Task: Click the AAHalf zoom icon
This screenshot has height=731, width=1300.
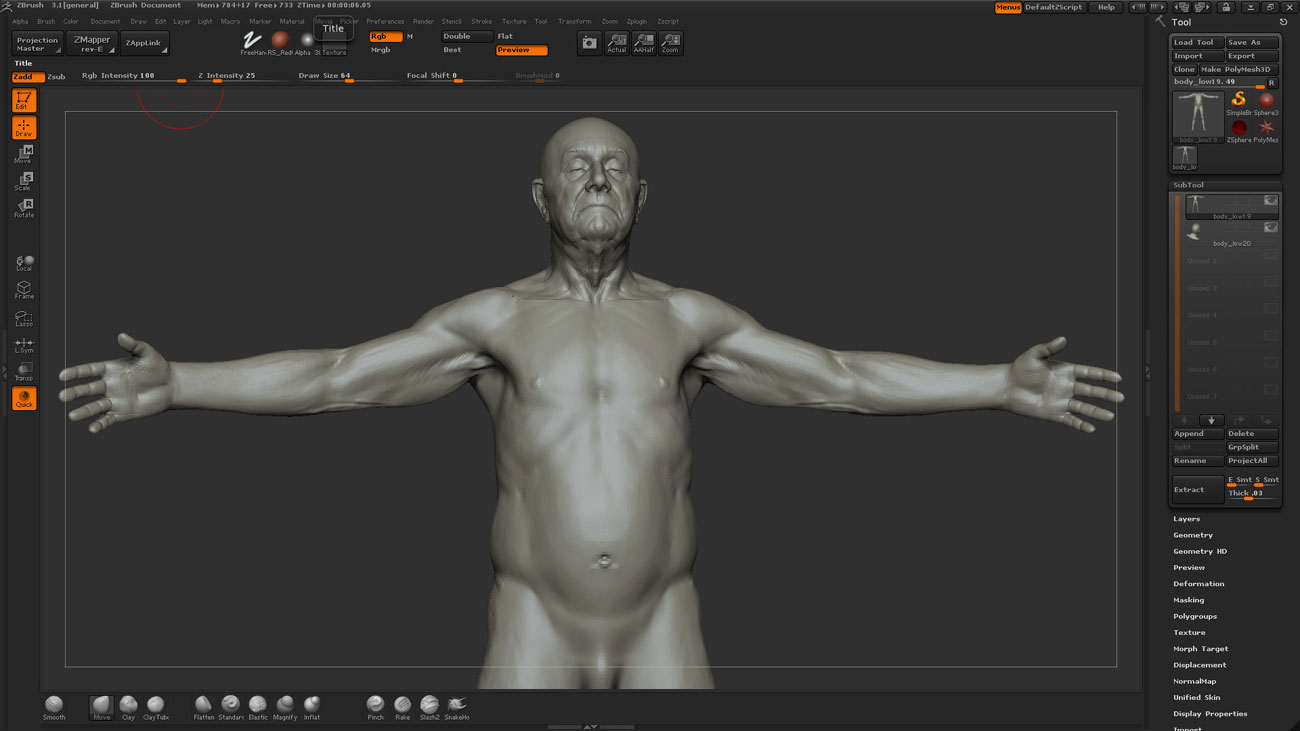Action: click(x=643, y=43)
